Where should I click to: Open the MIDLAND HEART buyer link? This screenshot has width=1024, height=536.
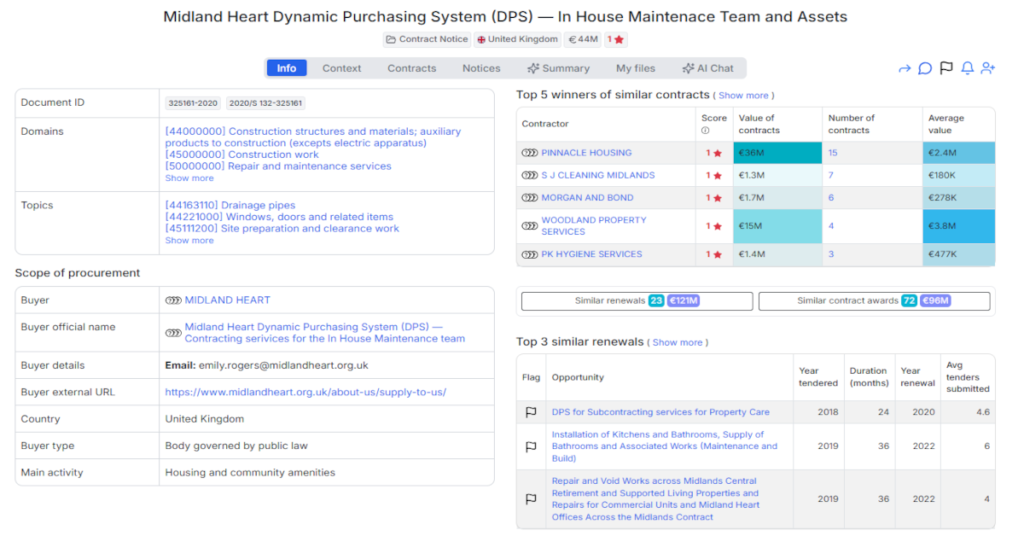[227, 300]
